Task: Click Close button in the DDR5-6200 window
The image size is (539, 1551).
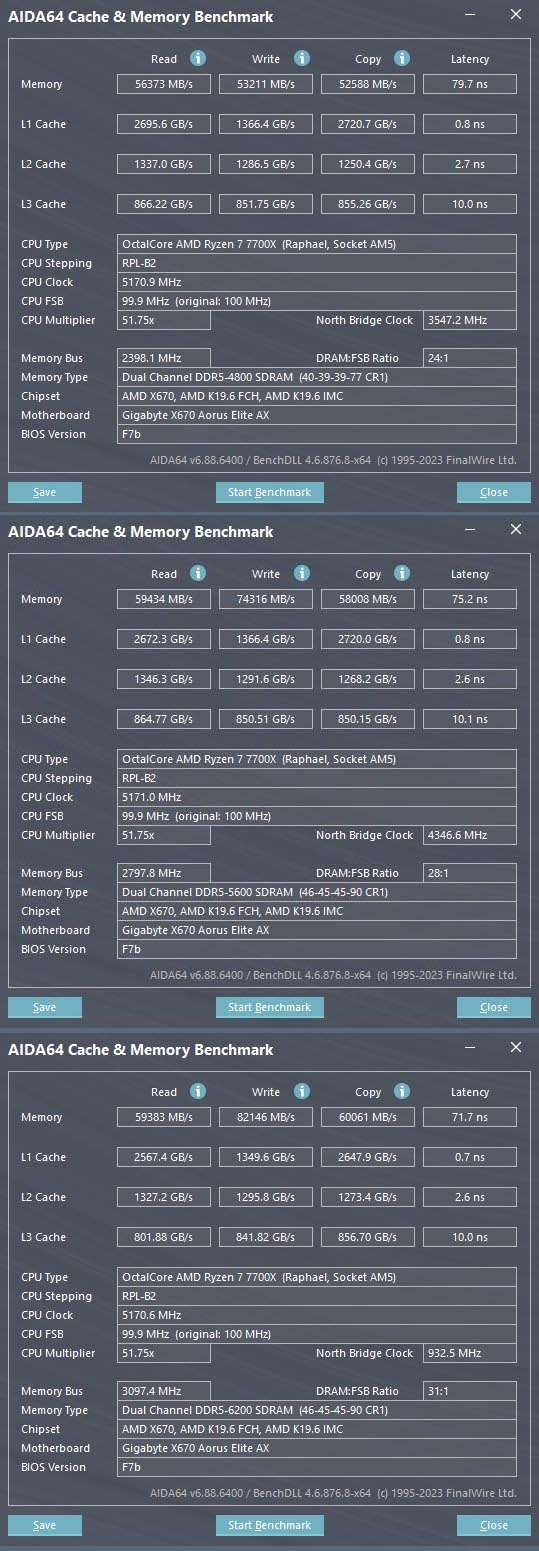Action: 494,1525
